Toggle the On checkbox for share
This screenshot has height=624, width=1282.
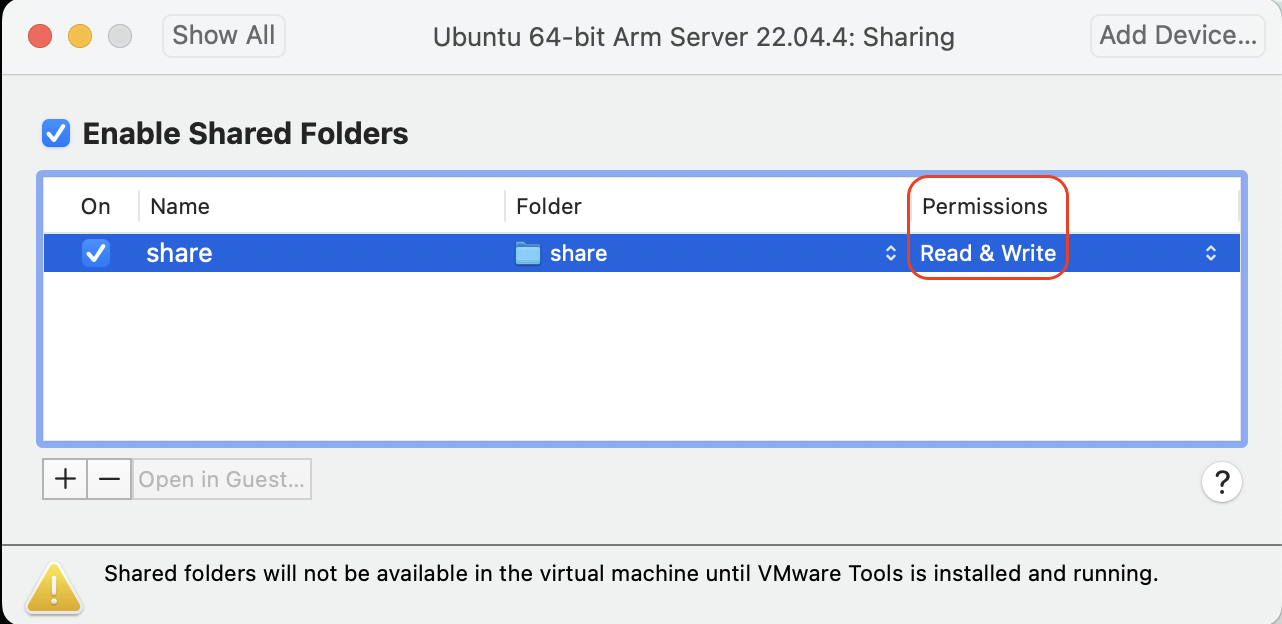click(x=96, y=253)
